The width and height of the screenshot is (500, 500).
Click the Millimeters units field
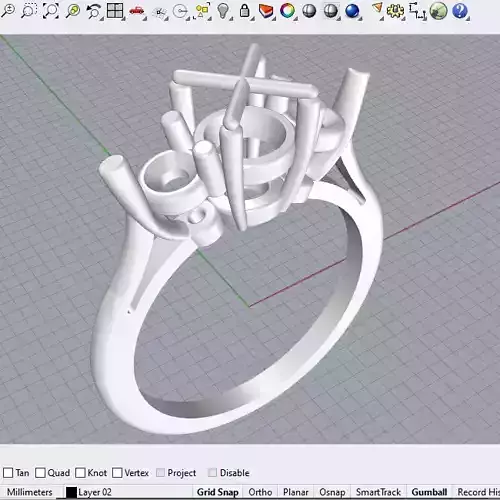coord(30,492)
